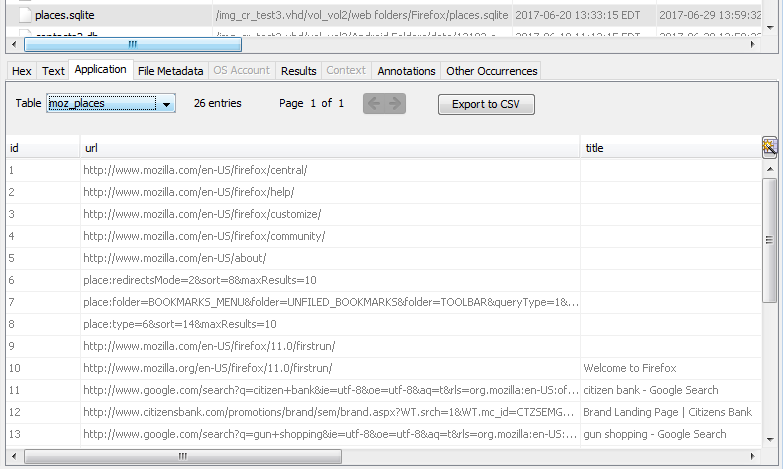Image resolution: width=783 pixels, height=469 pixels.
Task: Switch to the Text tab
Action: [x=53, y=71]
